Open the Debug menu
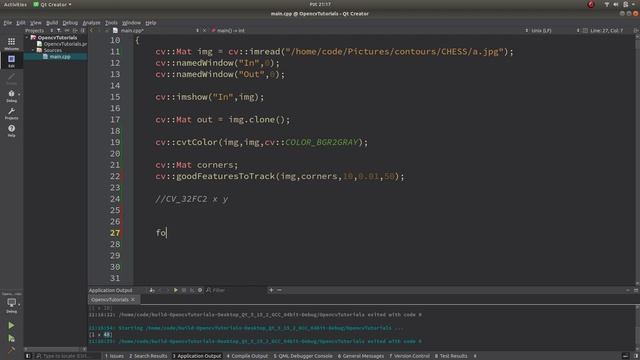640x360 pixels. pyautogui.click(x=70, y=23)
